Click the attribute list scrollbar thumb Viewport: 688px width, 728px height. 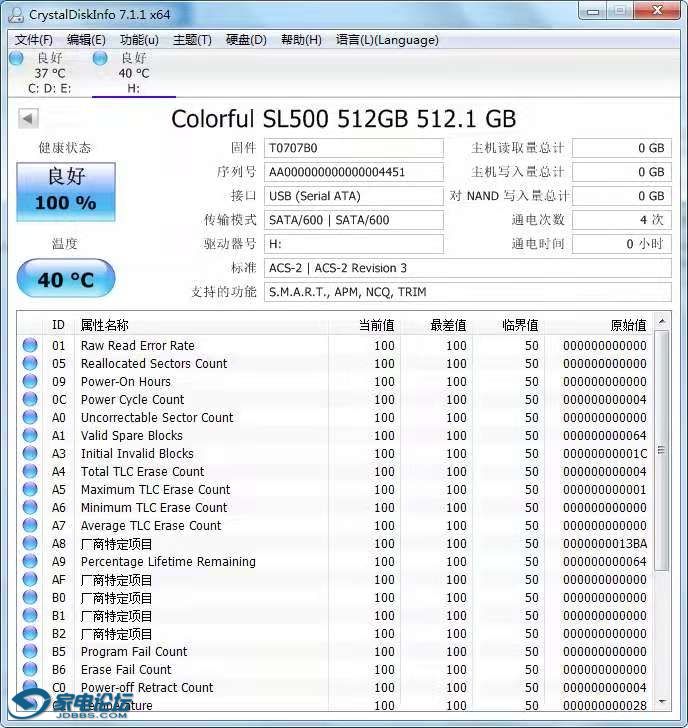tap(662, 450)
